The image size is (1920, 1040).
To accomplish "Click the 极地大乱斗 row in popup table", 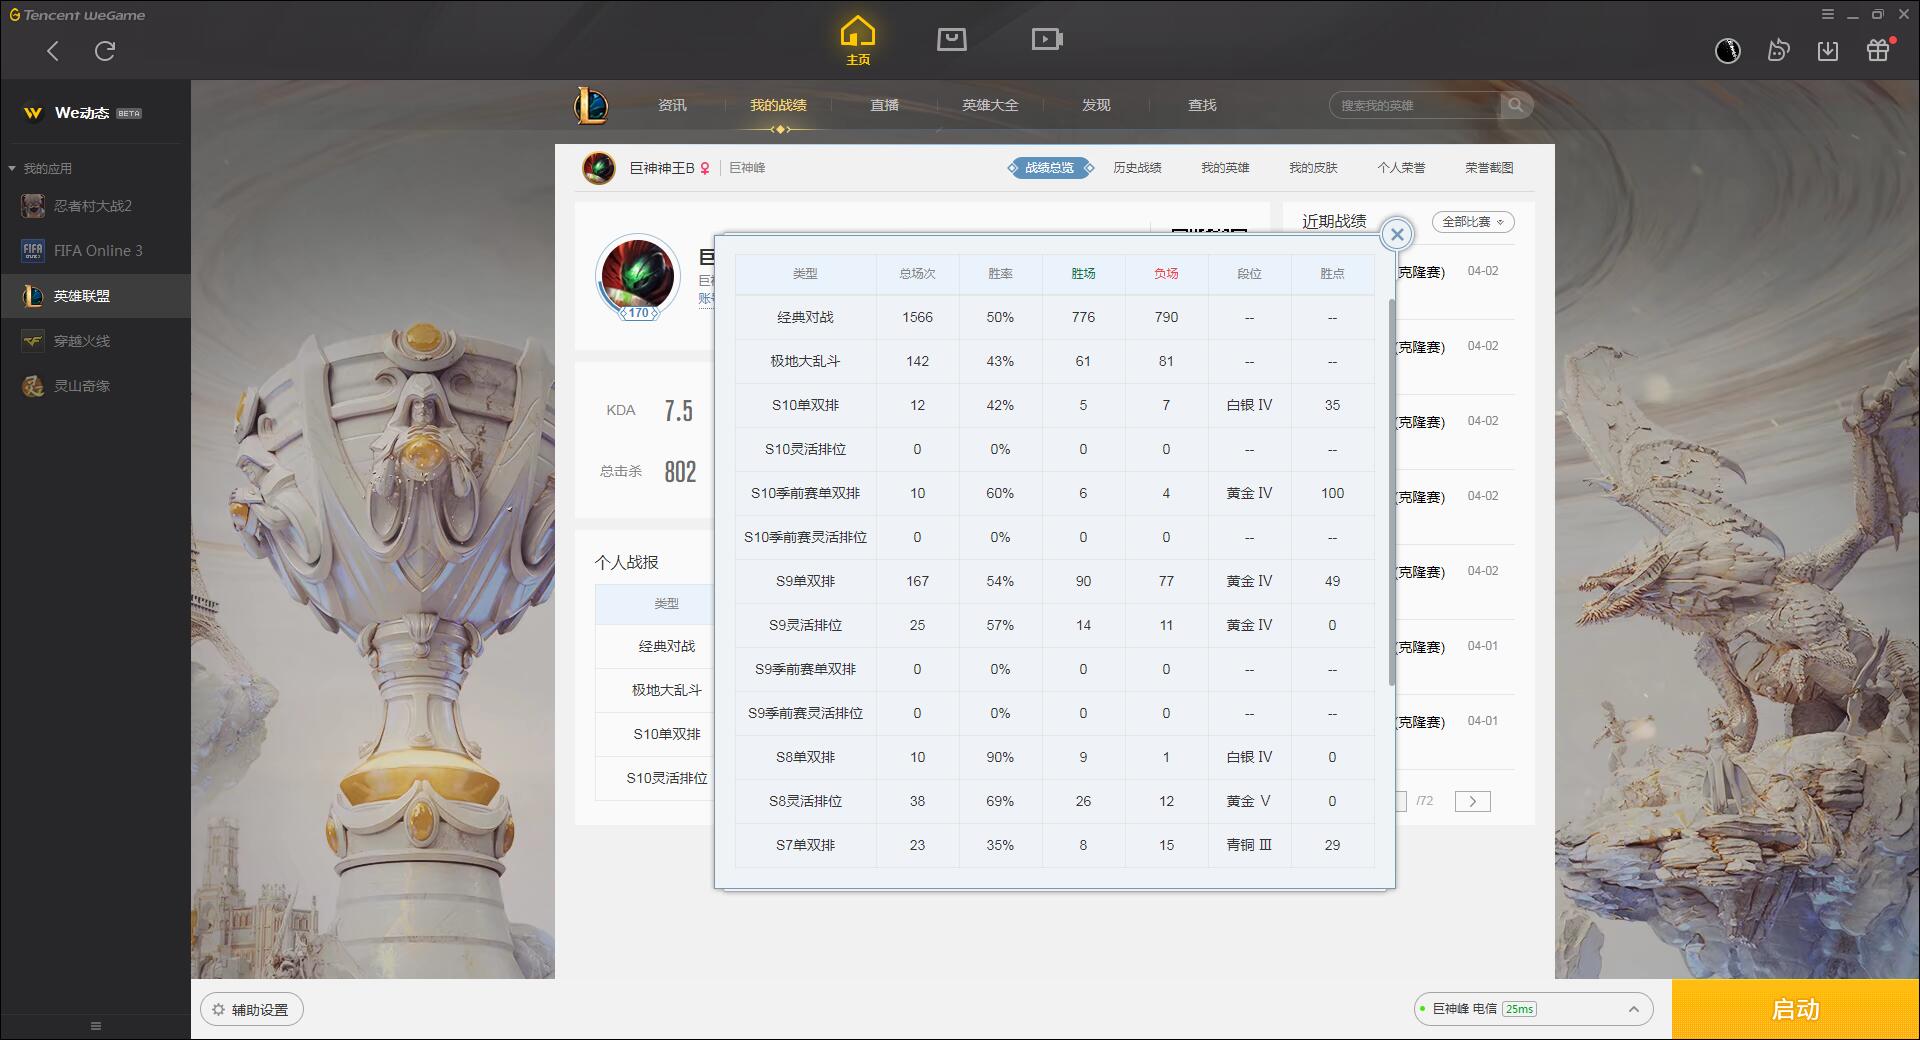I will point(1055,361).
